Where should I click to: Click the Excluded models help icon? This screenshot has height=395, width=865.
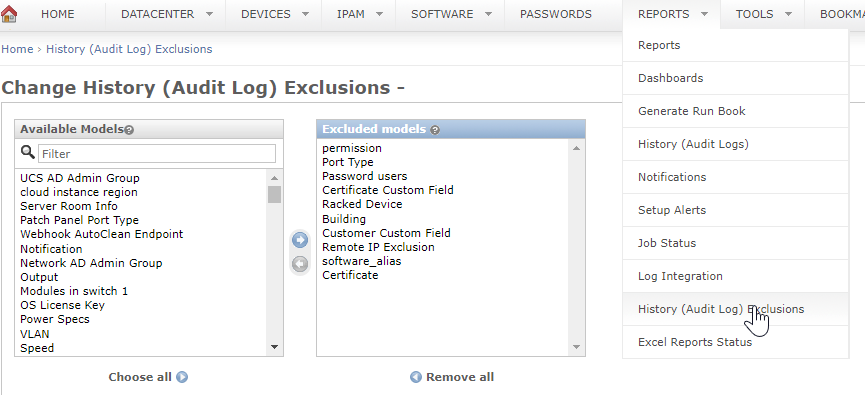435,130
